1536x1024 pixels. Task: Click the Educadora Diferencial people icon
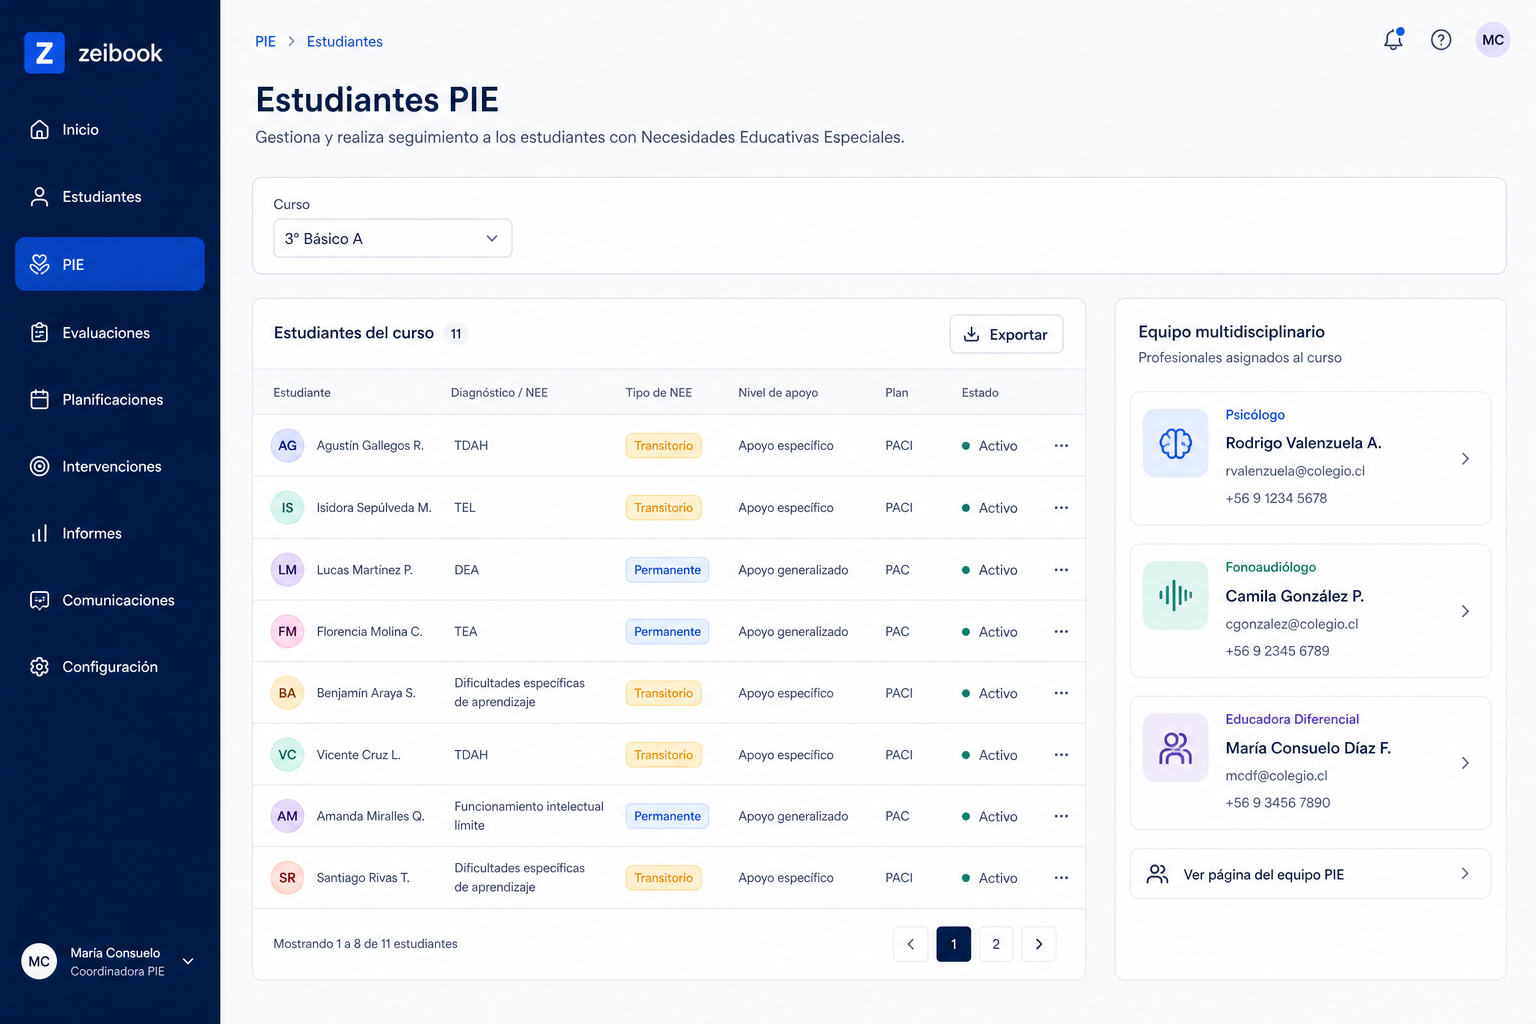click(x=1175, y=747)
